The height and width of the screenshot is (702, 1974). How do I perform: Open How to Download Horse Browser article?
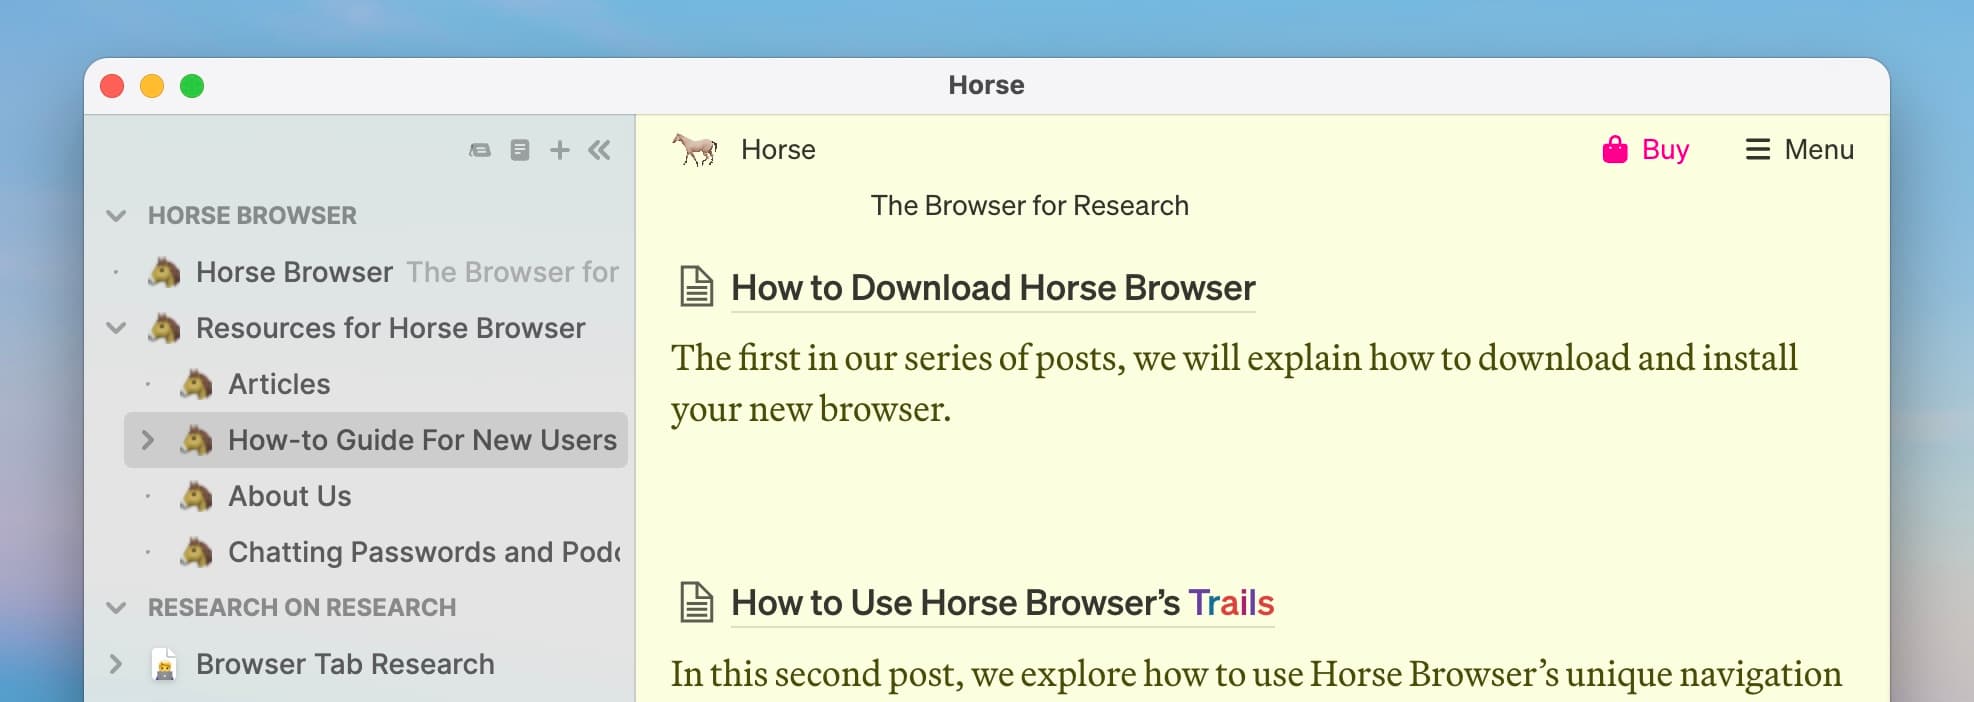993,288
